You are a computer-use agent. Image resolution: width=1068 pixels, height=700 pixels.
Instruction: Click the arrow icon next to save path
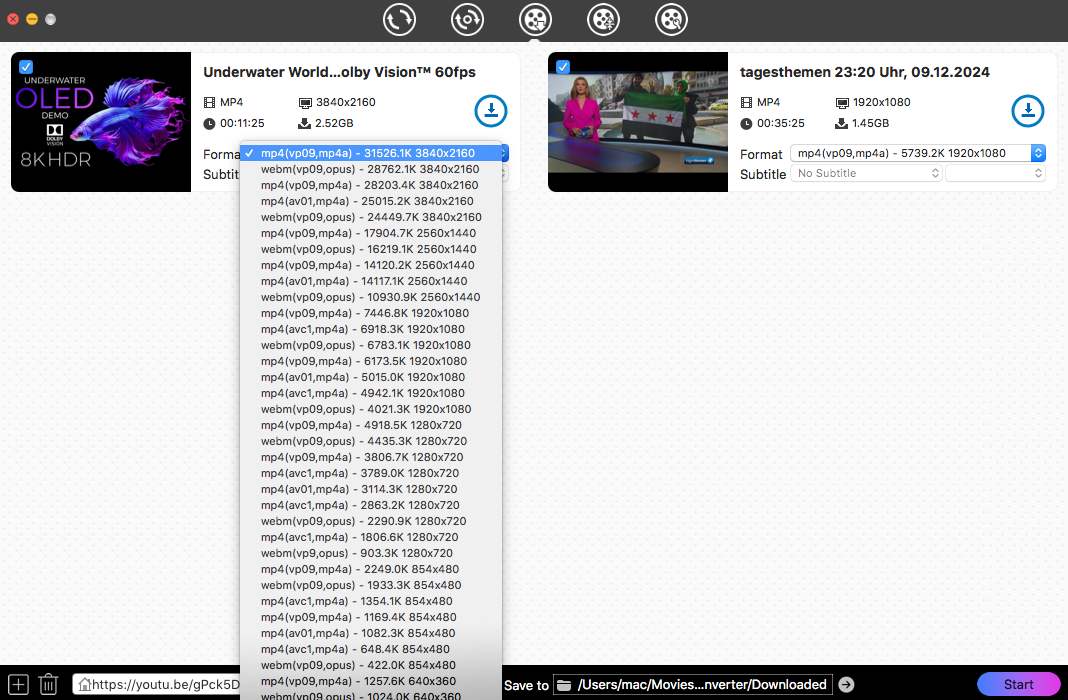[847, 684]
